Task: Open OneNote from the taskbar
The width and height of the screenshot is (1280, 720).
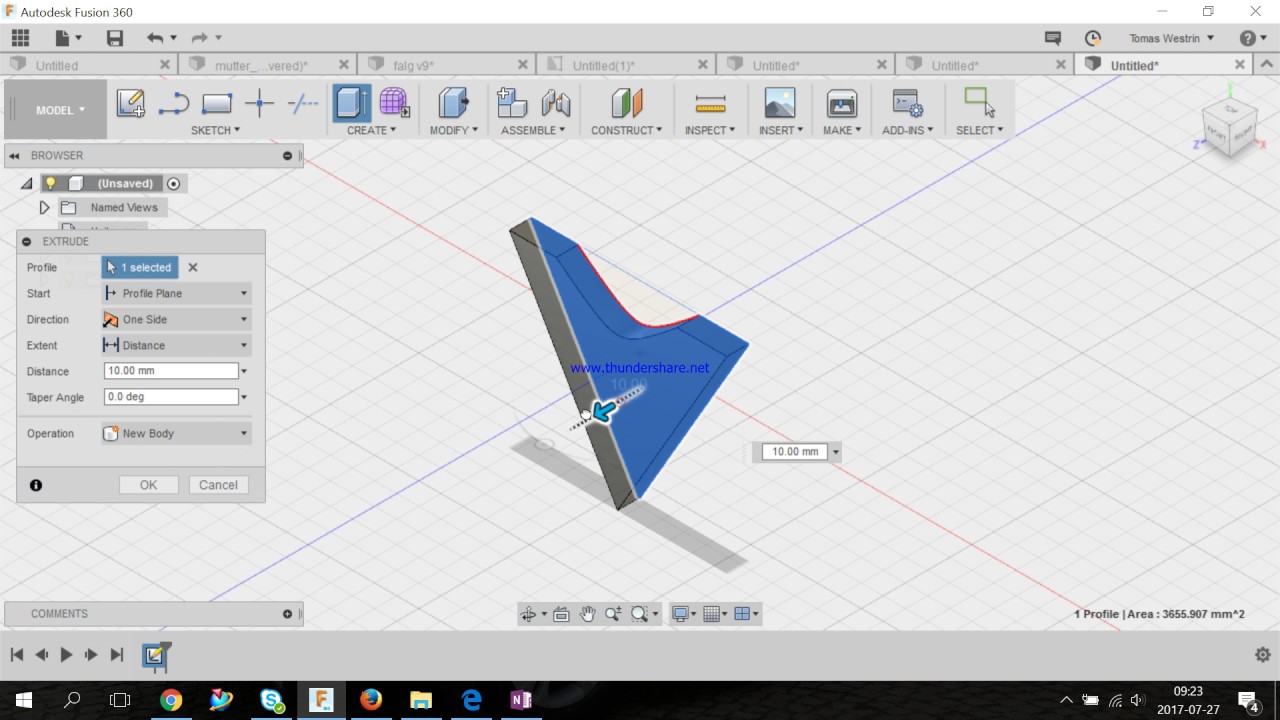Action: [521, 700]
